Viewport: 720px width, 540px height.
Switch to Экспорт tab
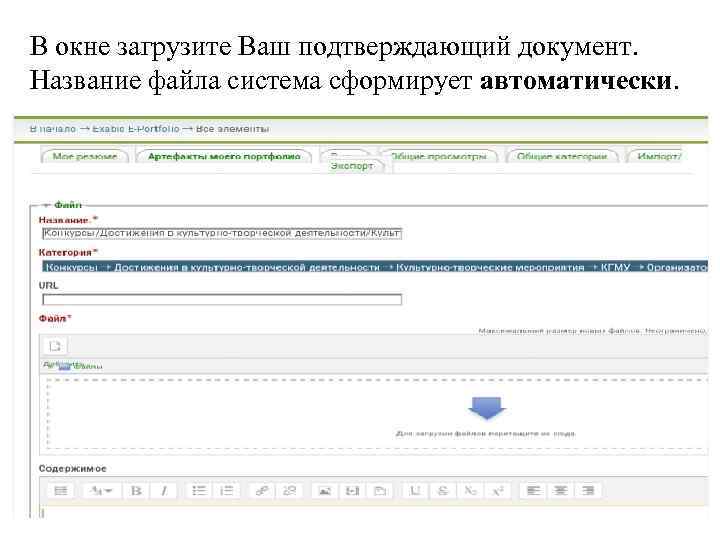point(352,166)
